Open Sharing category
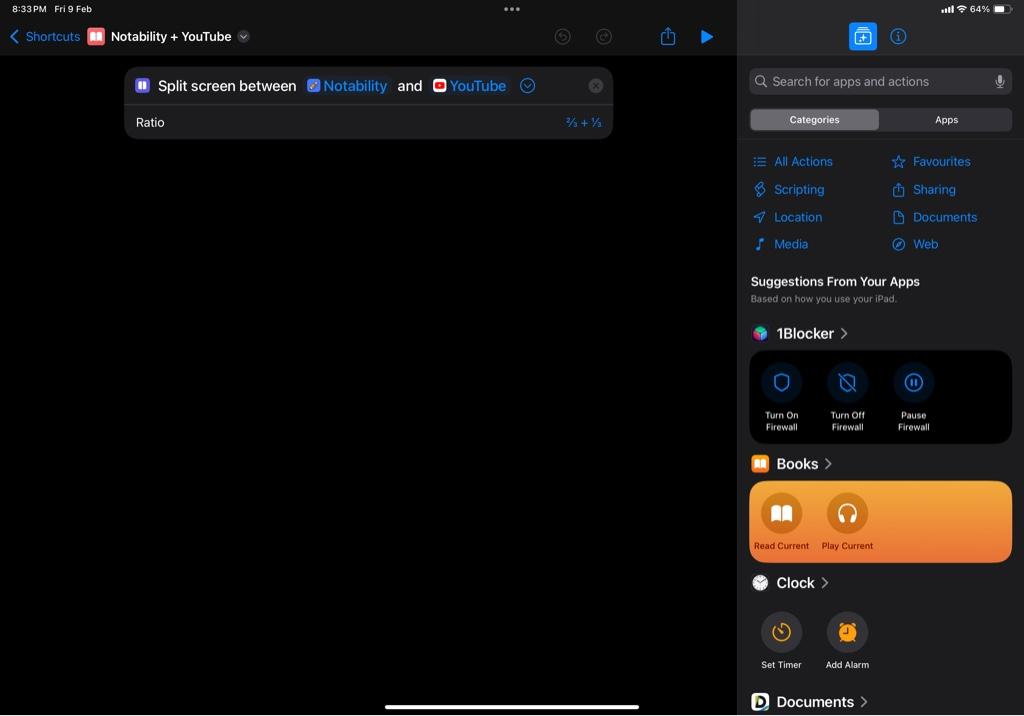1024x716 pixels. pos(923,189)
